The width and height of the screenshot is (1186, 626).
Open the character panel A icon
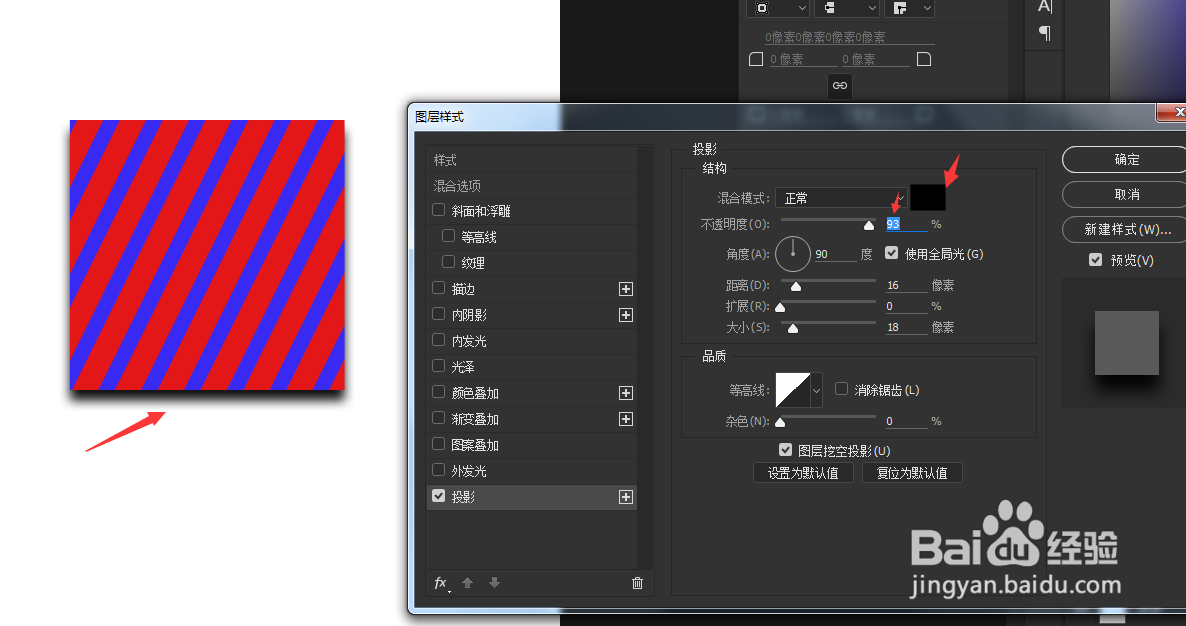1043,8
